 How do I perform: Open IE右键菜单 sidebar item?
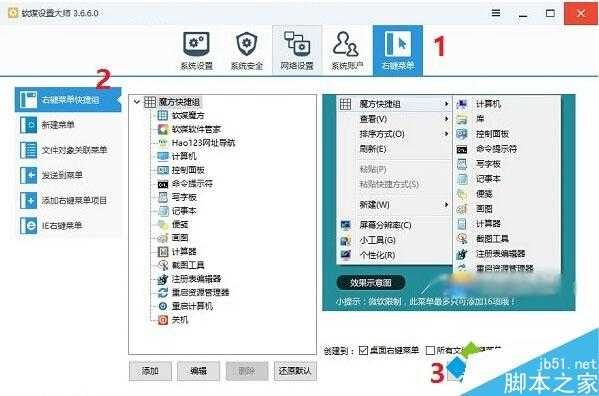coord(68,226)
